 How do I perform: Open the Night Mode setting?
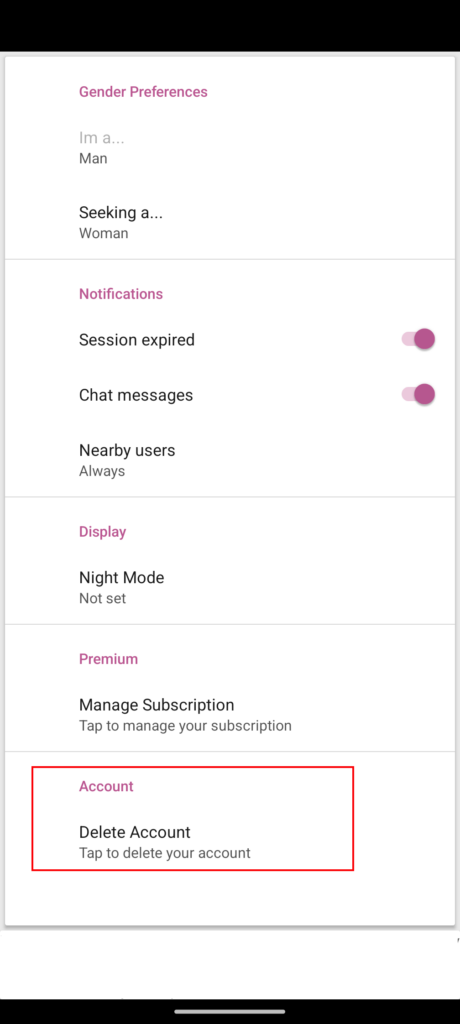coord(230,587)
